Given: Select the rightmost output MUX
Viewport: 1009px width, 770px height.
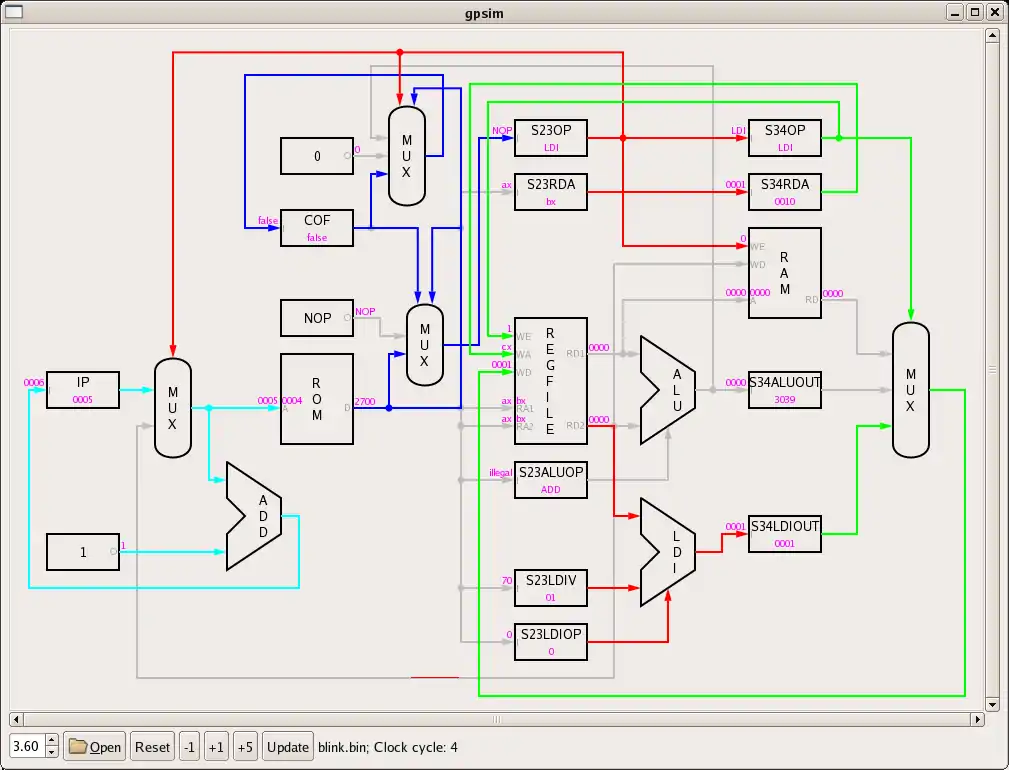Looking at the screenshot, I should [x=911, y=389].
